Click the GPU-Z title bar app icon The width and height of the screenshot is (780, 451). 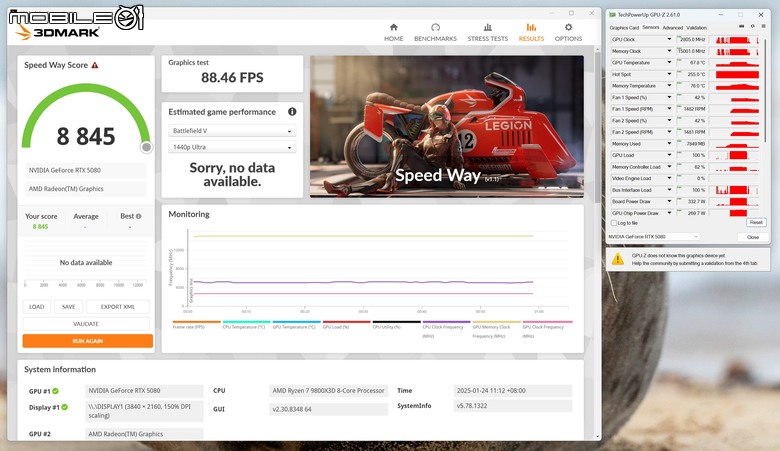tap(612, 15)
